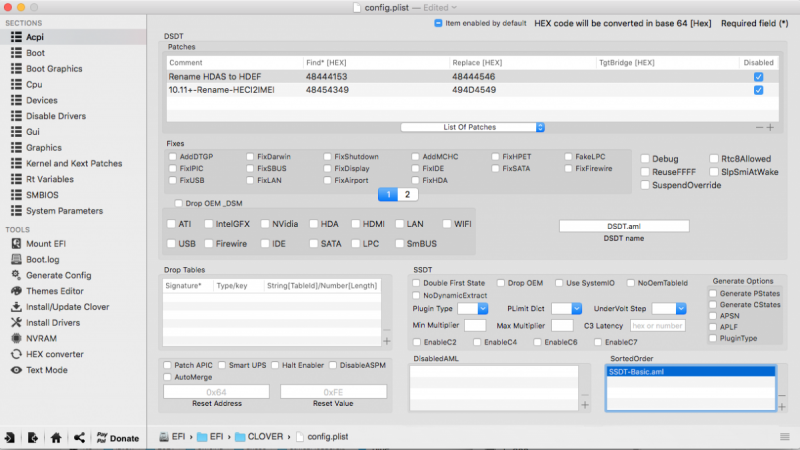Enable the IntelGFX checkbox
Image resolution: width=800 pixels, height=450 pixels.
coord(209,223)
